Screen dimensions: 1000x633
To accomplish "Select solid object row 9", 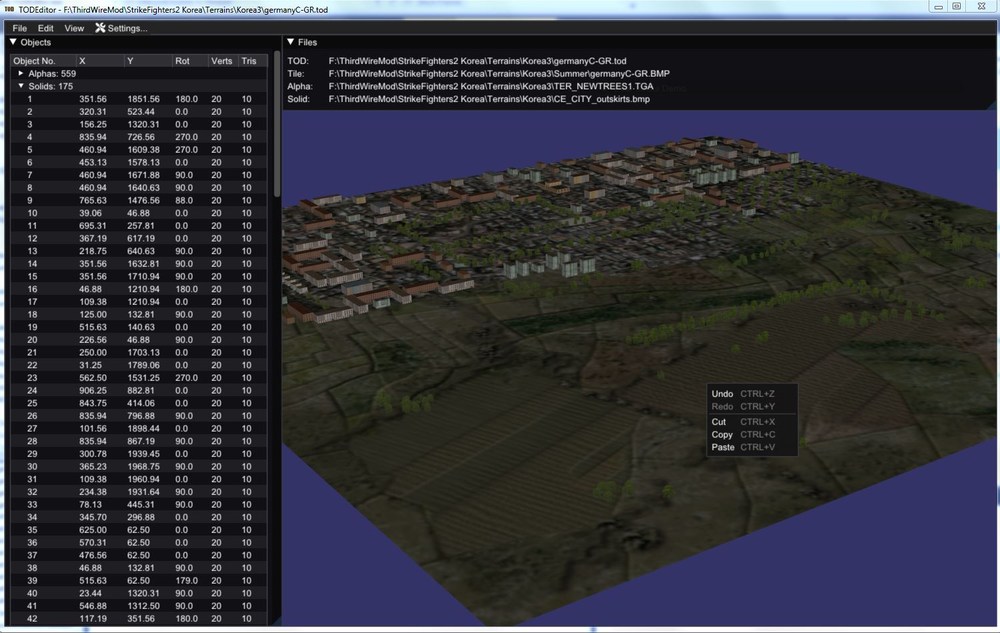I will (x=138, y=200).
